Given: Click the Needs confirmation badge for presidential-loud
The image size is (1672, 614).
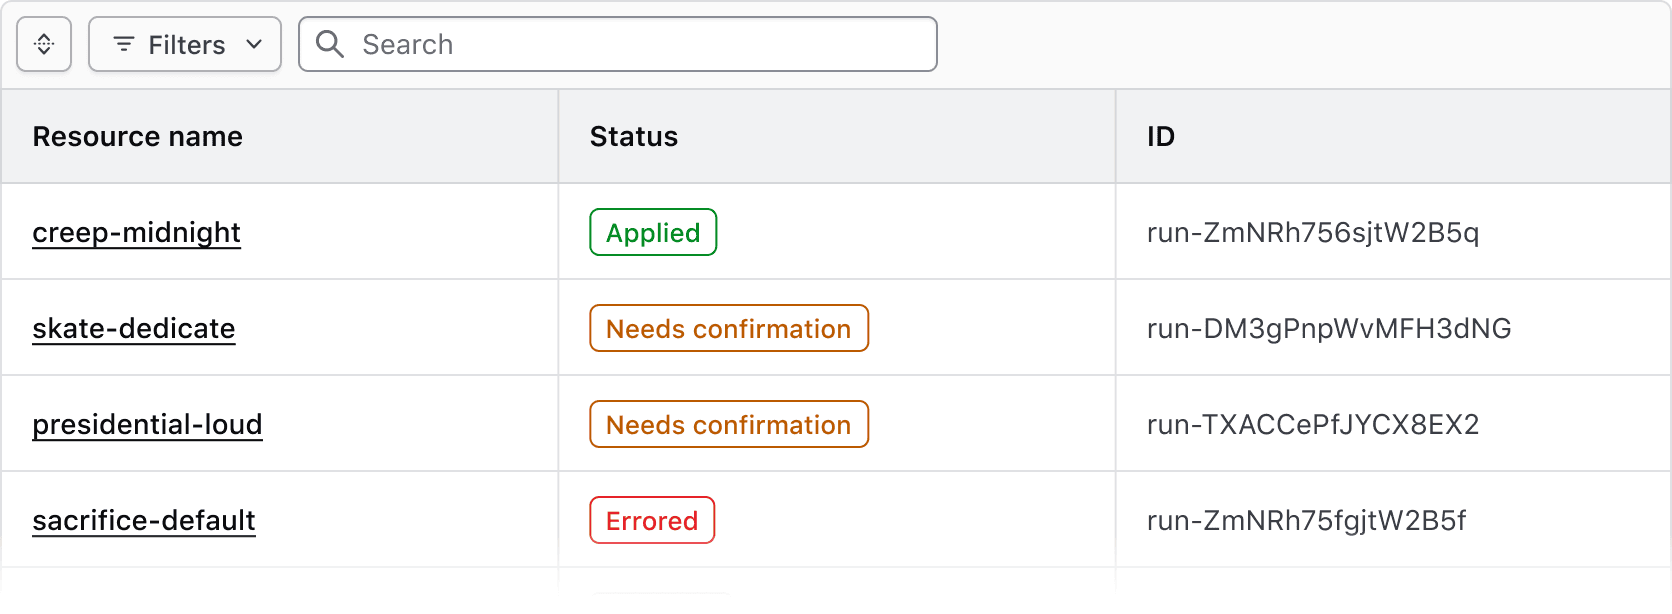Looking at the screenshot, I should click(x=728, y=424).
